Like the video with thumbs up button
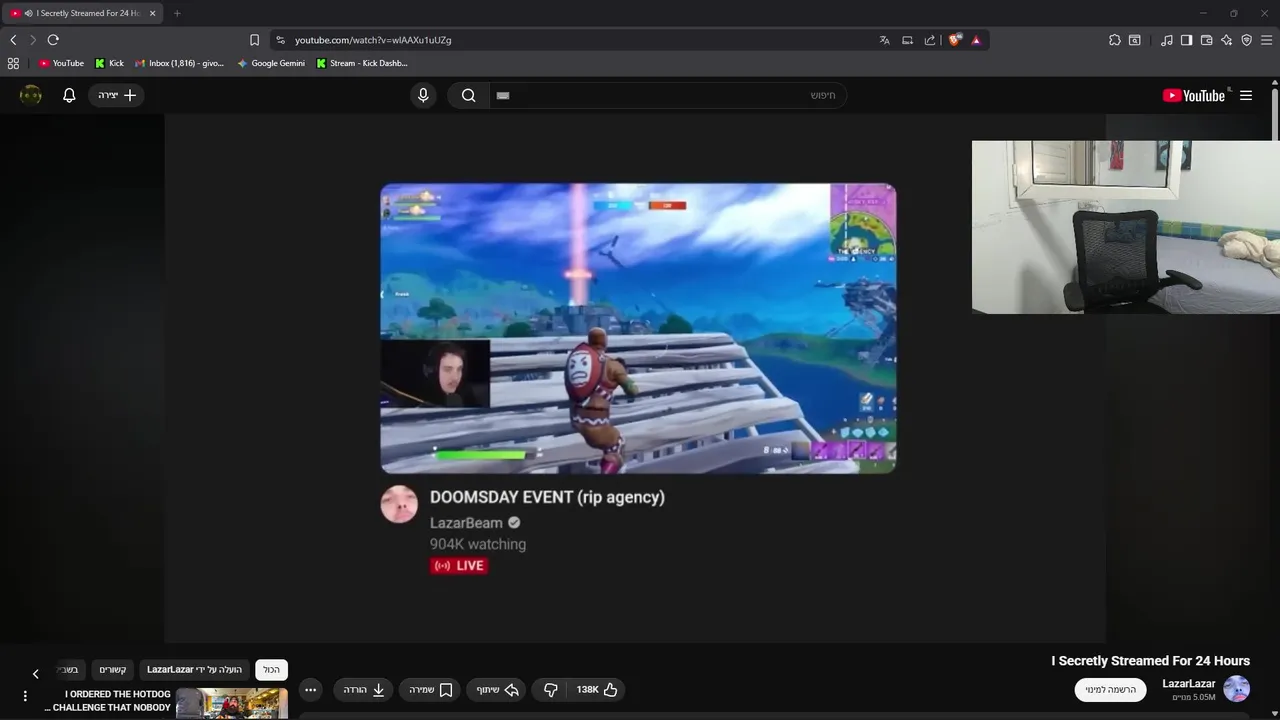 pyautogui.click(x=597, y=690)
